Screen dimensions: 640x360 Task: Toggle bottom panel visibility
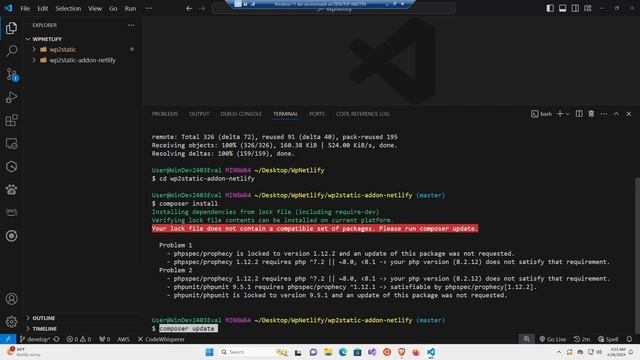click(x=562, y=8)
